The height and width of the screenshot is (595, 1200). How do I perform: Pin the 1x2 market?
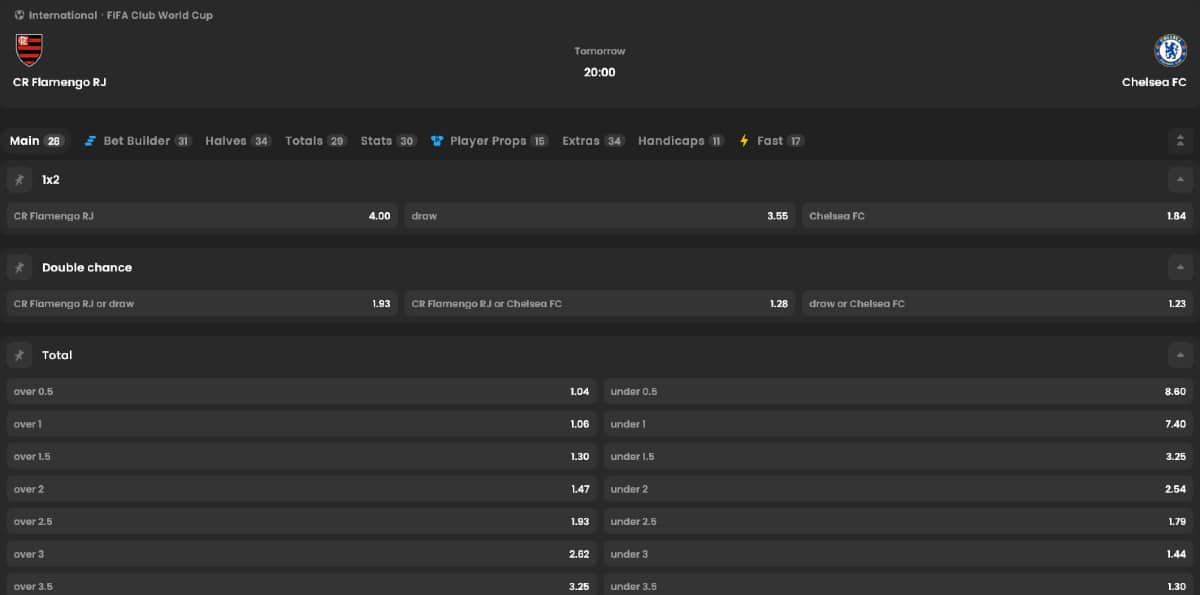point(19,180)
